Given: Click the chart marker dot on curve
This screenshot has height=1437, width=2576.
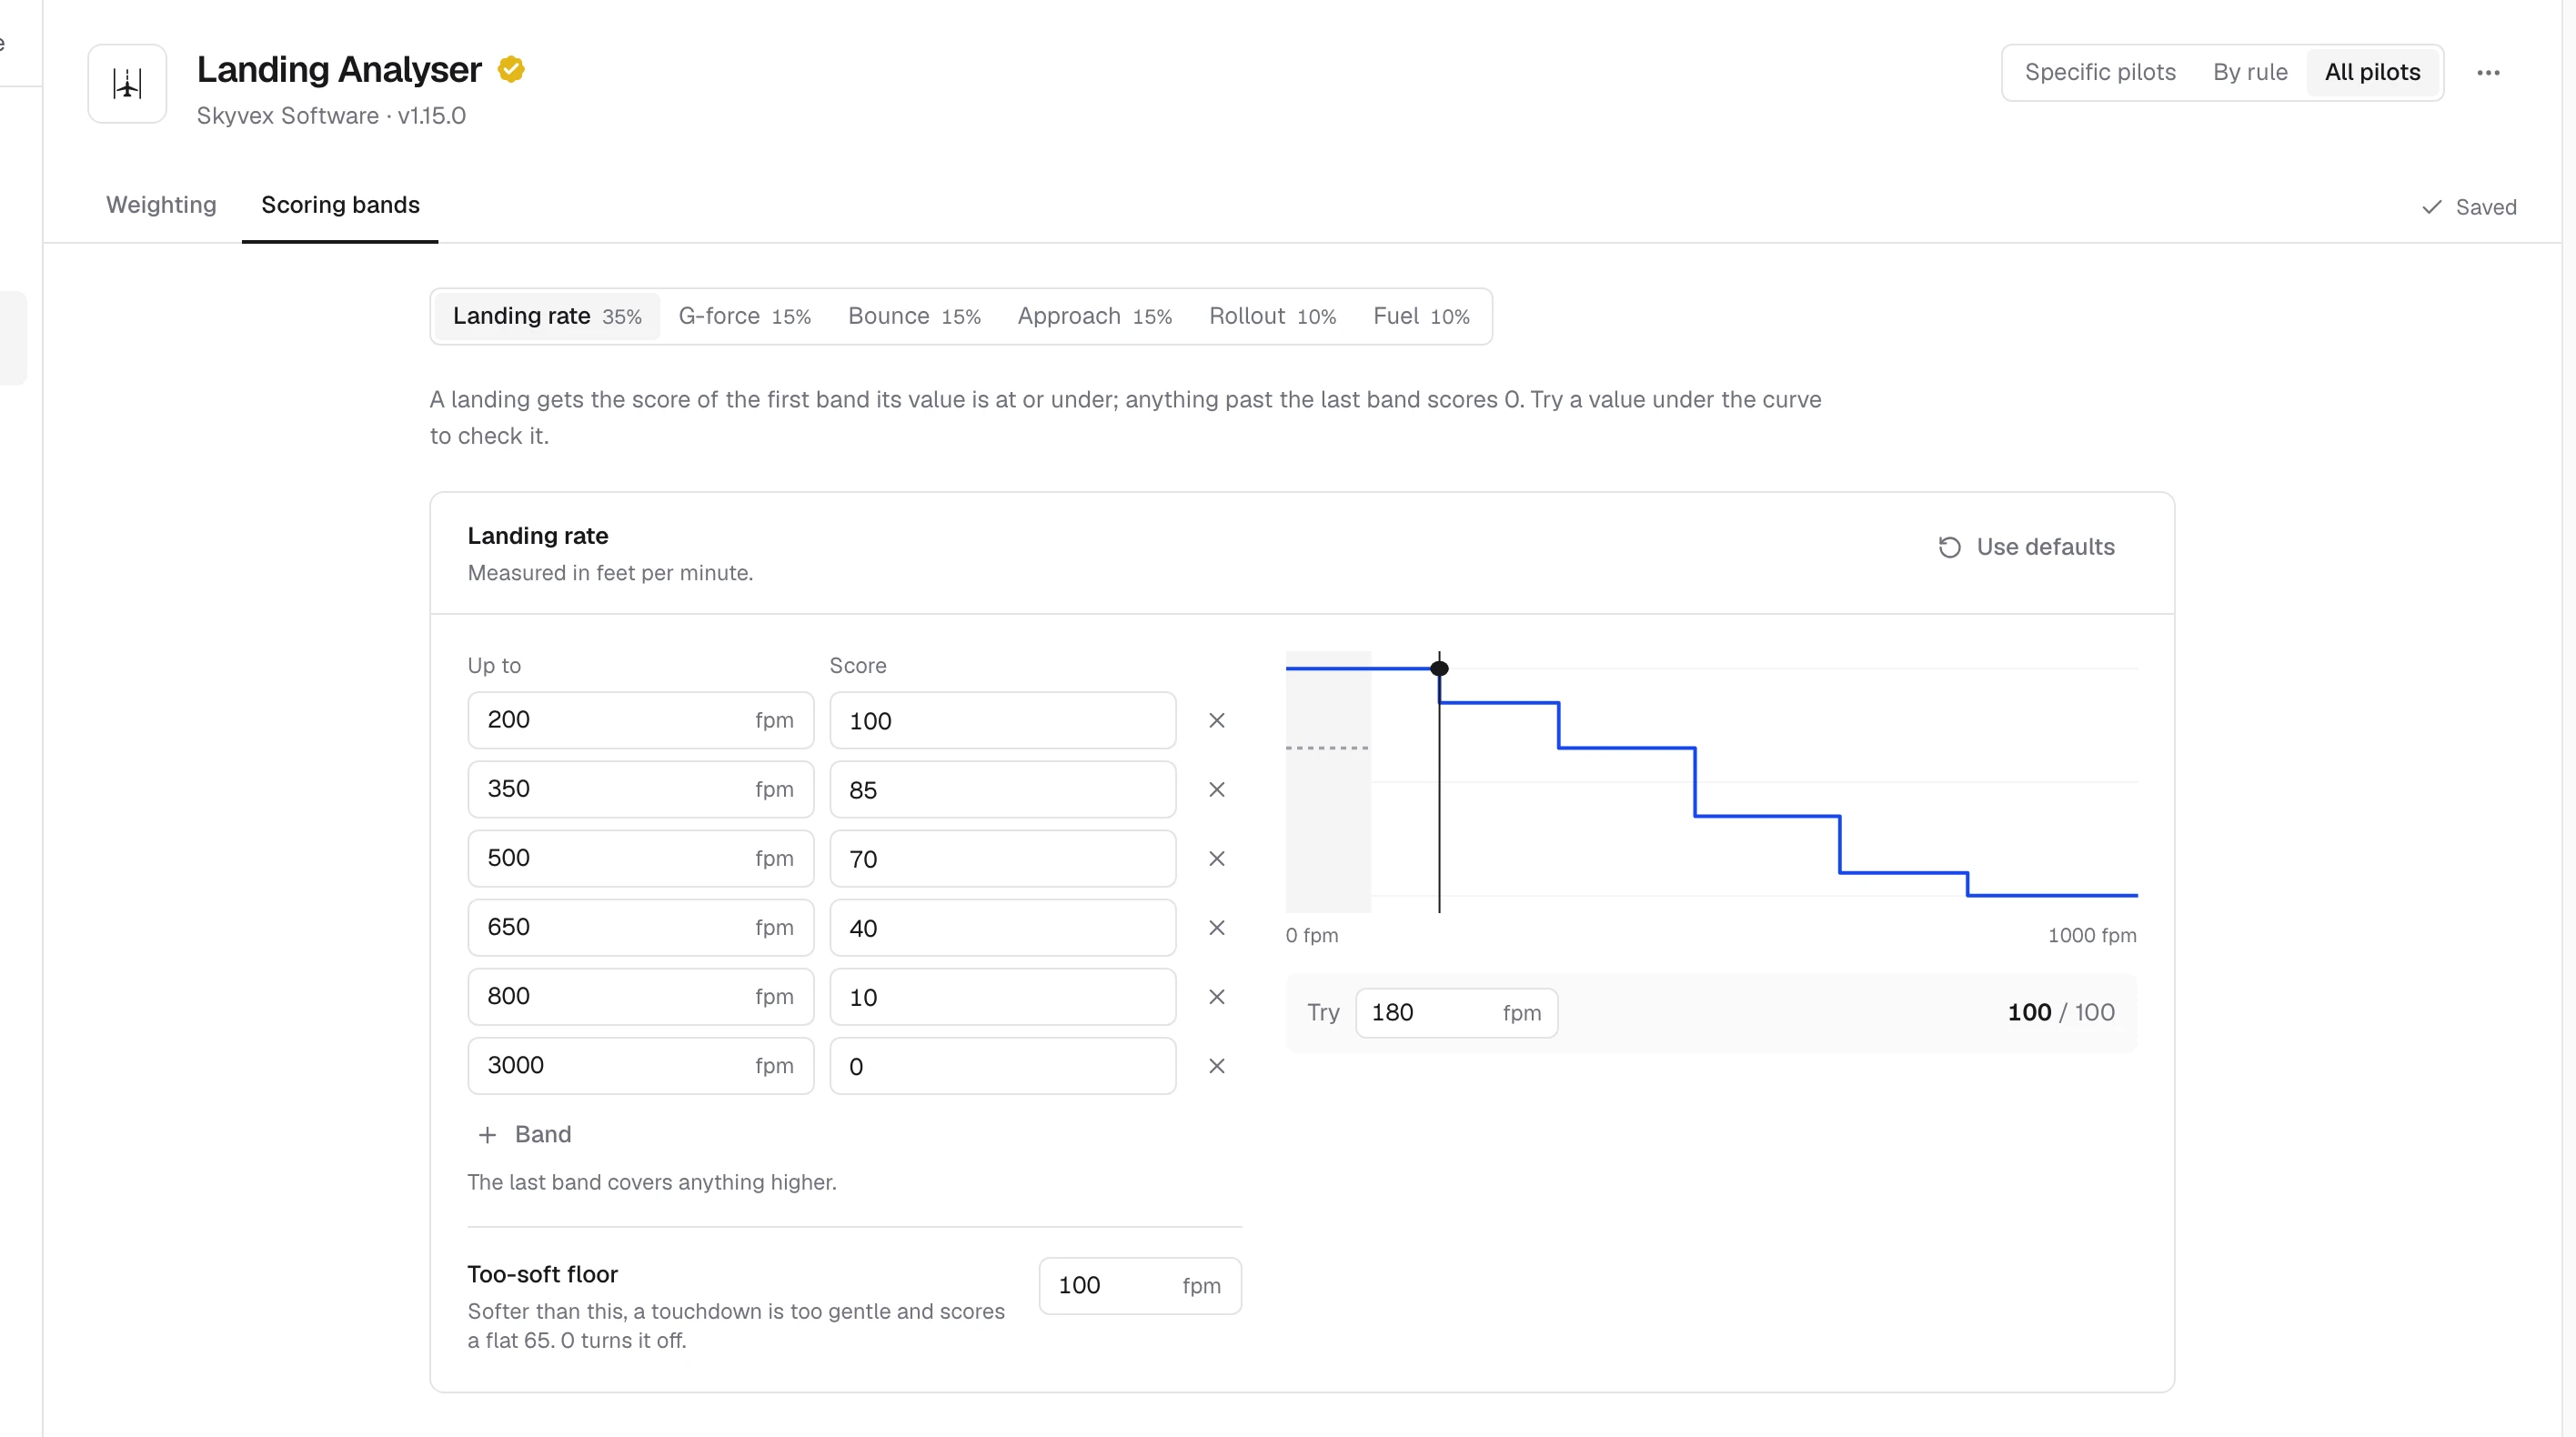Looking at the screenshot, I should pos(1439,668).
